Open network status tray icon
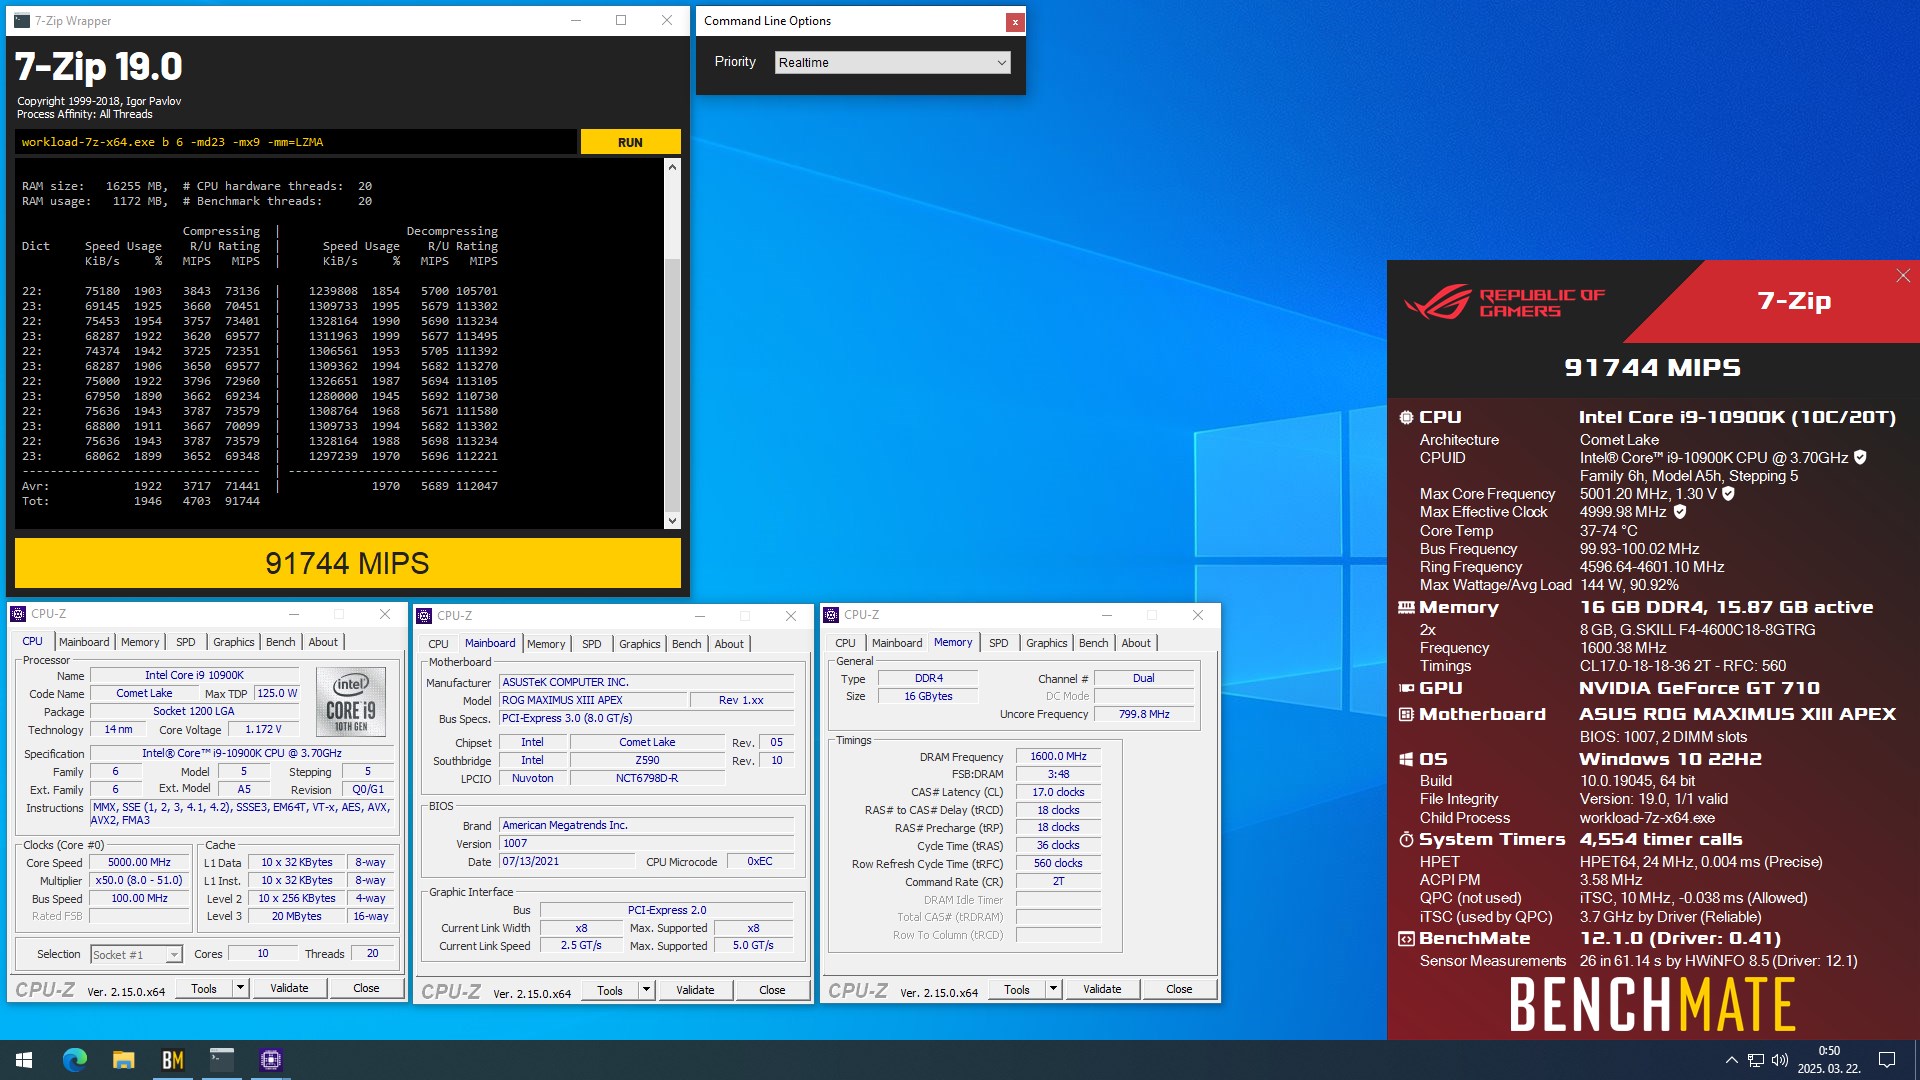The width and height of the screenshot is (1920, 1080). pos(1756,1060)
